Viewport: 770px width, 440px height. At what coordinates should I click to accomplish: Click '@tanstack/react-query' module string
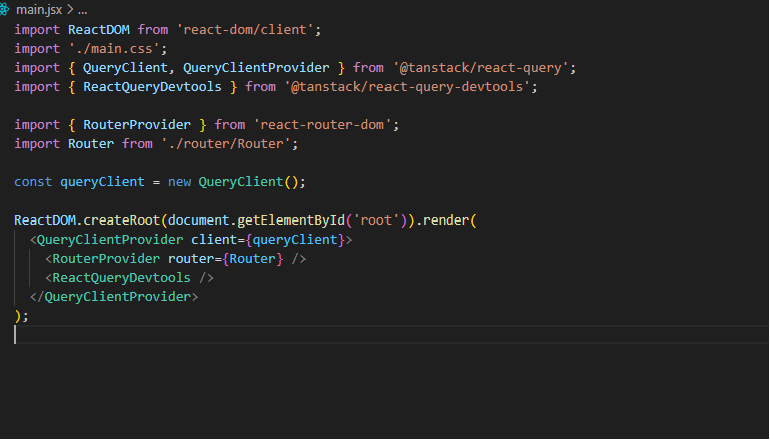481,68
